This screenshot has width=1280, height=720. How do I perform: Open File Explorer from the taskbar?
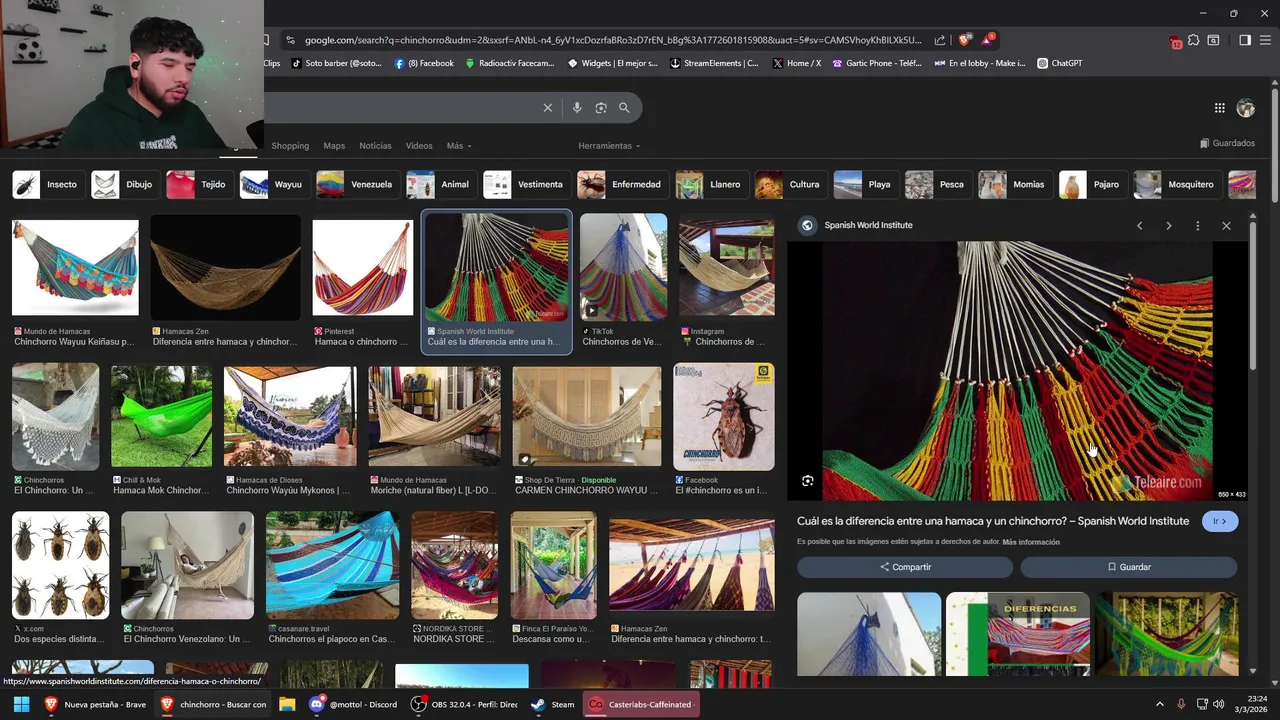[287, 704]
